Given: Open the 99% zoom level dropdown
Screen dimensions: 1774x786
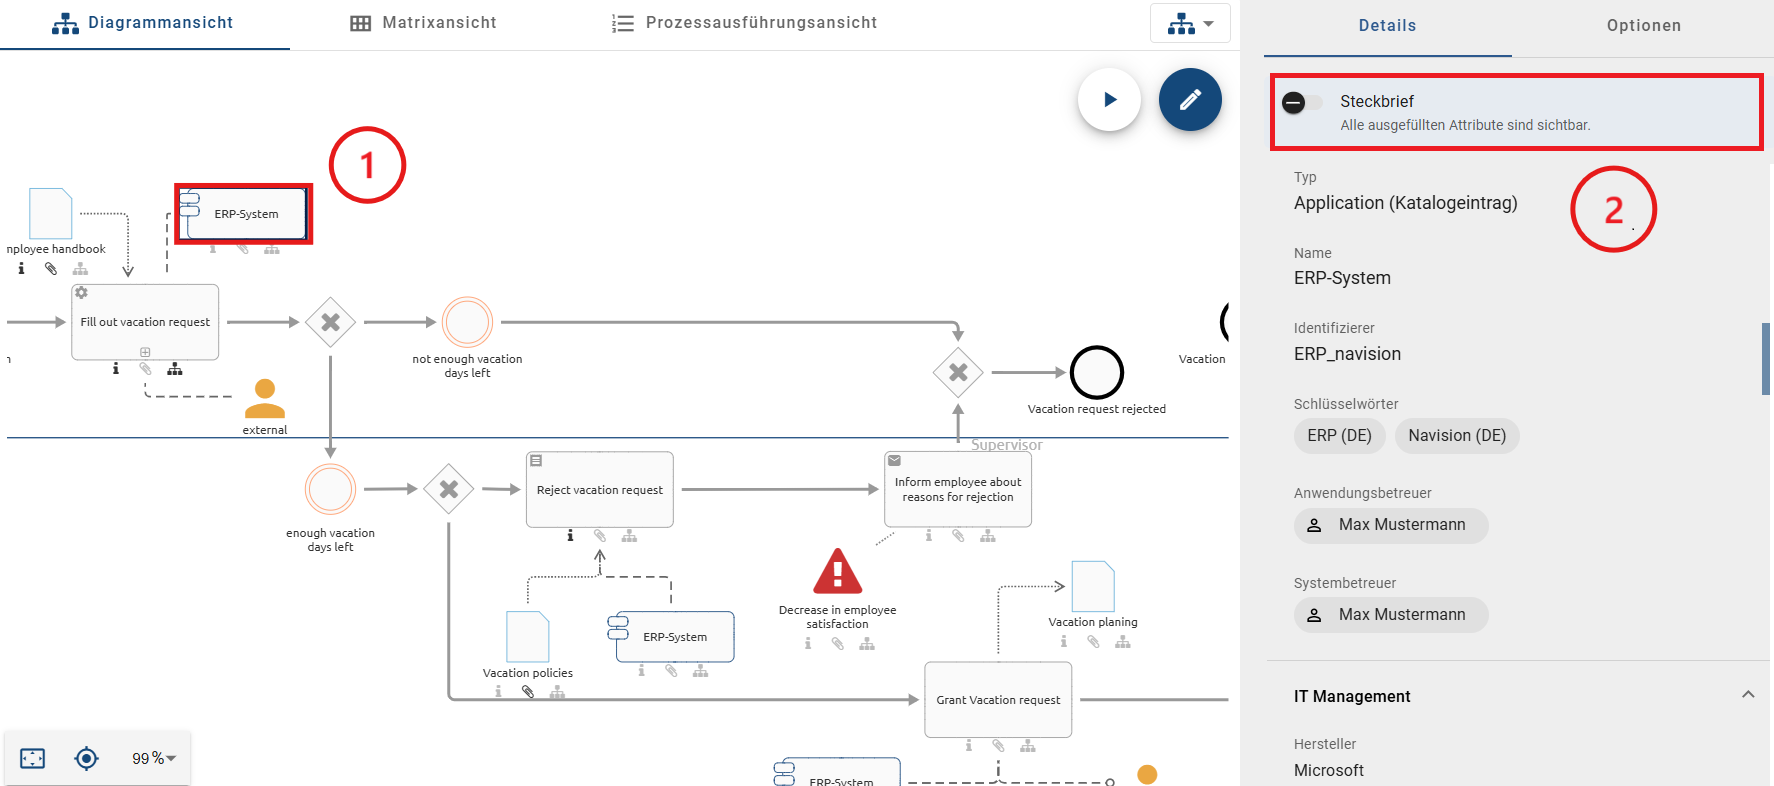Looking at the screenshot, I should tap(154, 758).
